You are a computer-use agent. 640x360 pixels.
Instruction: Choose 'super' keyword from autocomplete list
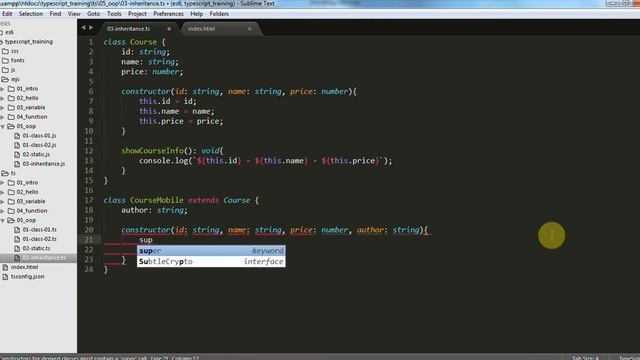tap(211, 251)
